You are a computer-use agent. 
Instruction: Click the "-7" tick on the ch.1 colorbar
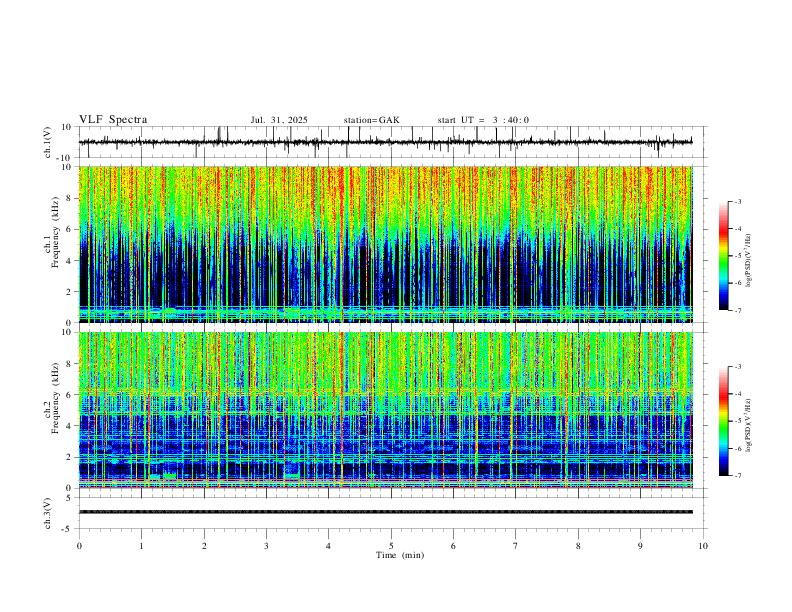tap(737, 311)
